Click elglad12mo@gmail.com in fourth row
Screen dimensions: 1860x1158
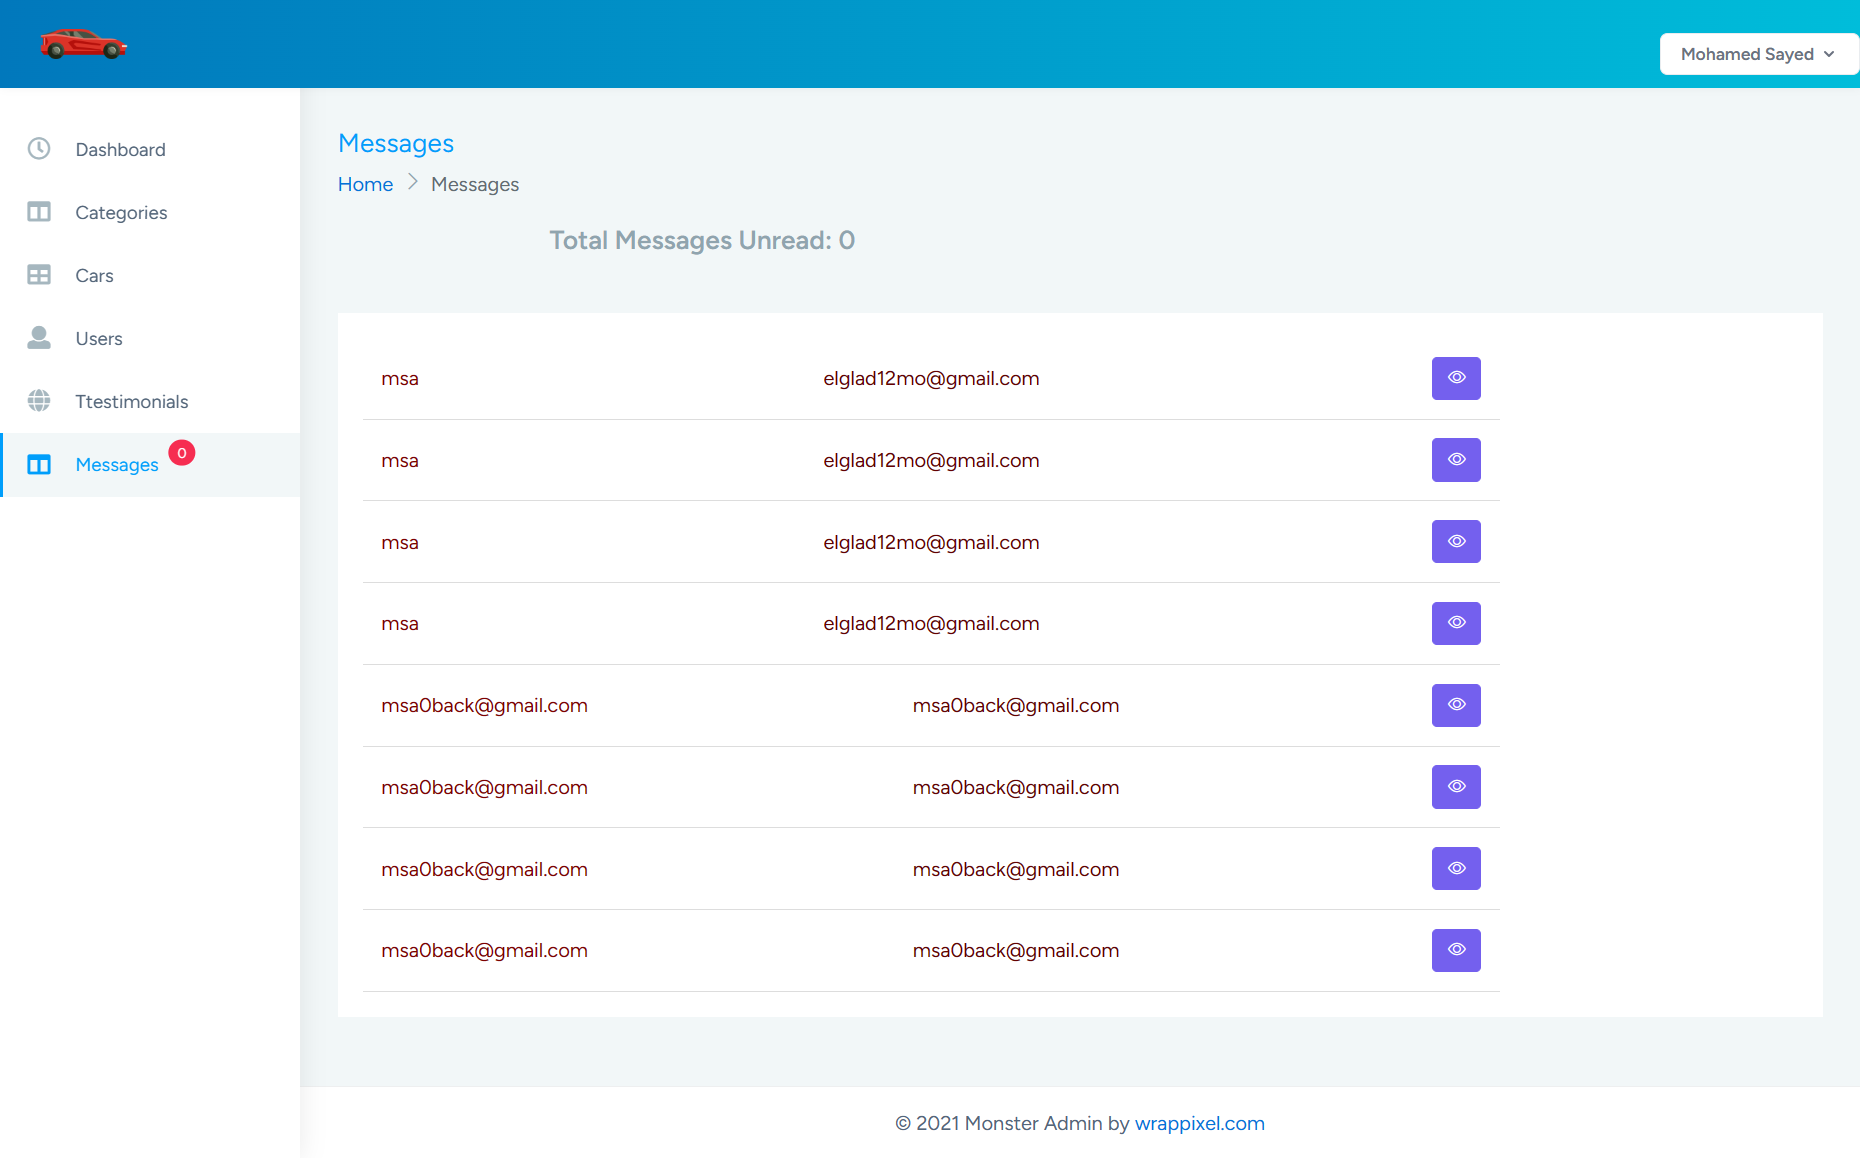click(931, 624)
